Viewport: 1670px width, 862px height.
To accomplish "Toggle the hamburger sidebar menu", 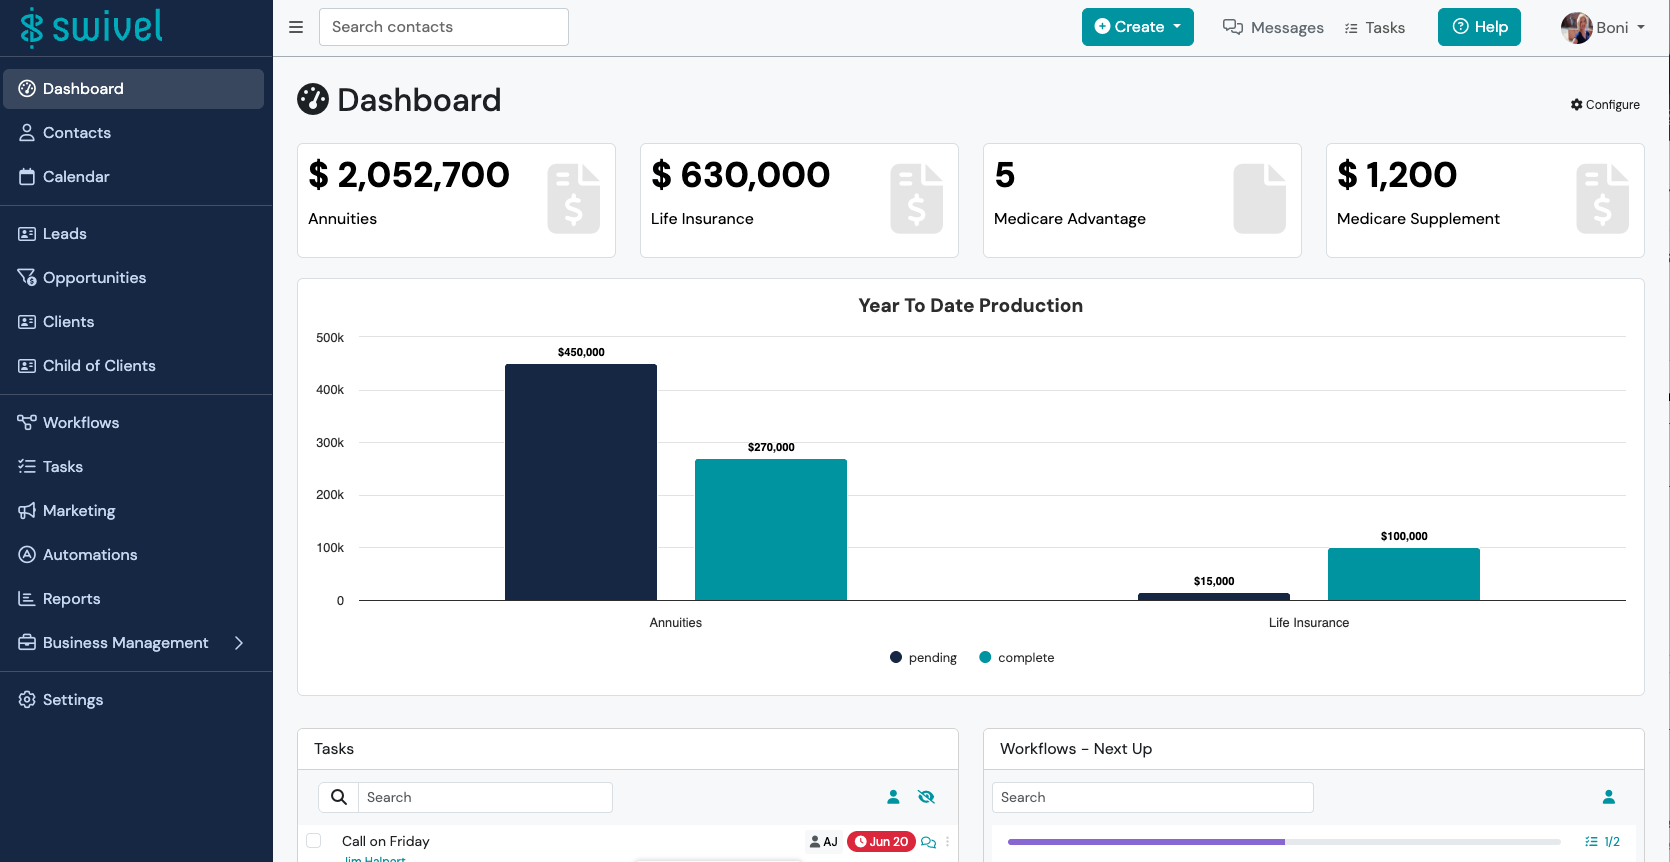I will [x=296, y=27].
